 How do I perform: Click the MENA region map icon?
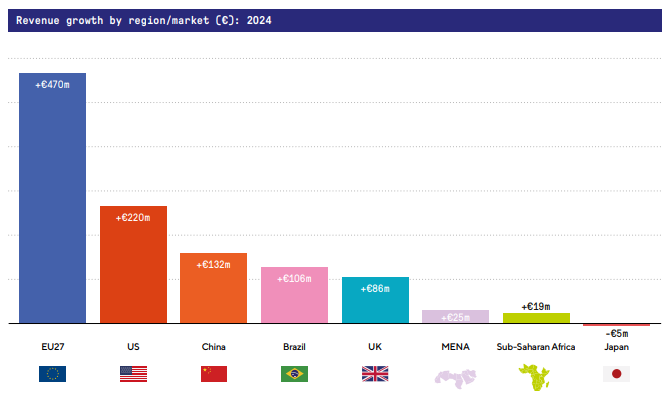pos(455,377)
